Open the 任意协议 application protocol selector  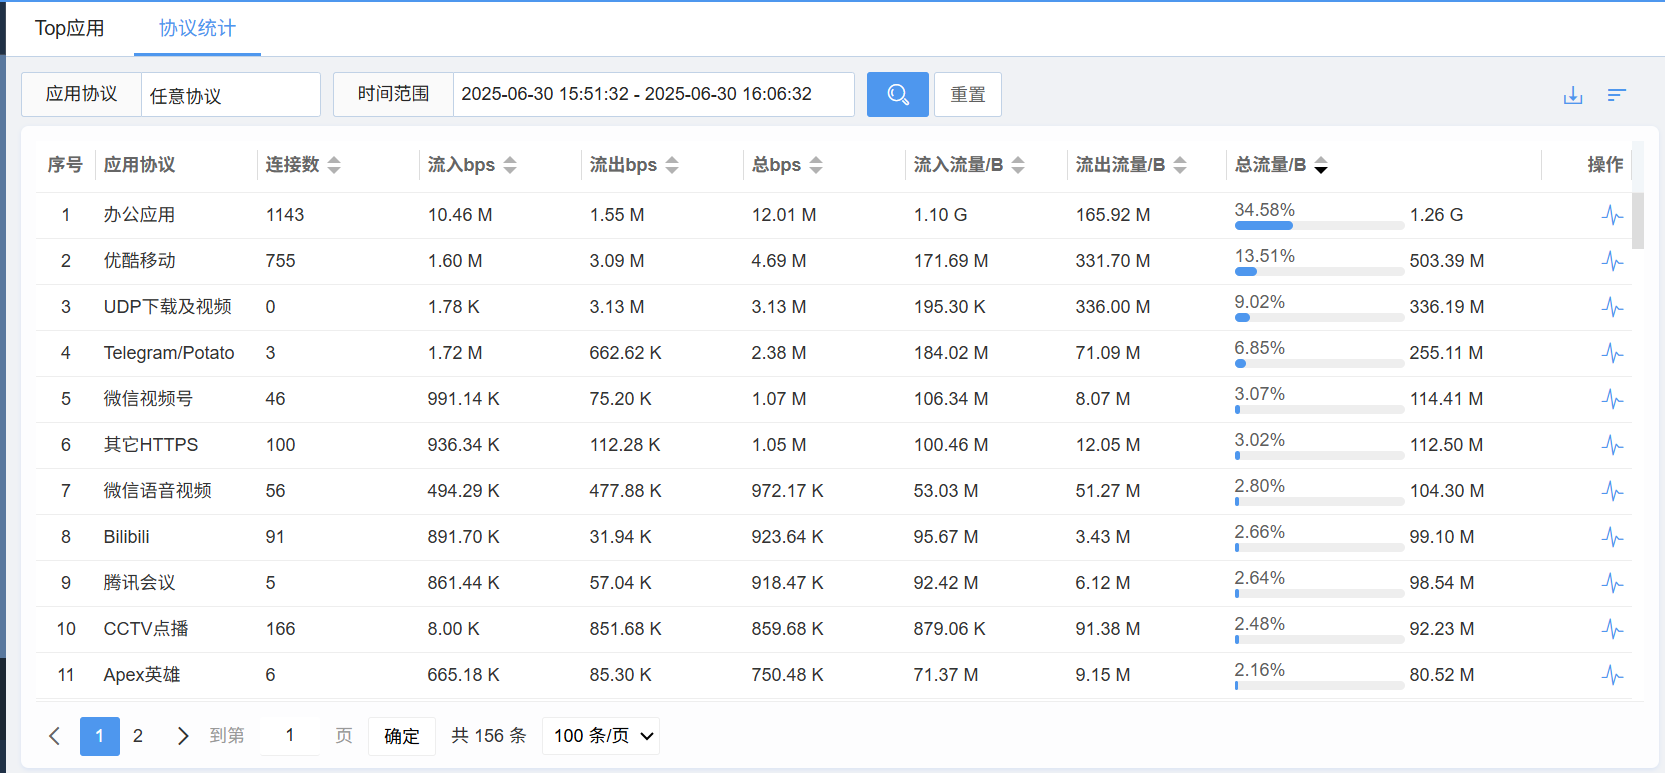pyautogui.click(x=231, y=95)
